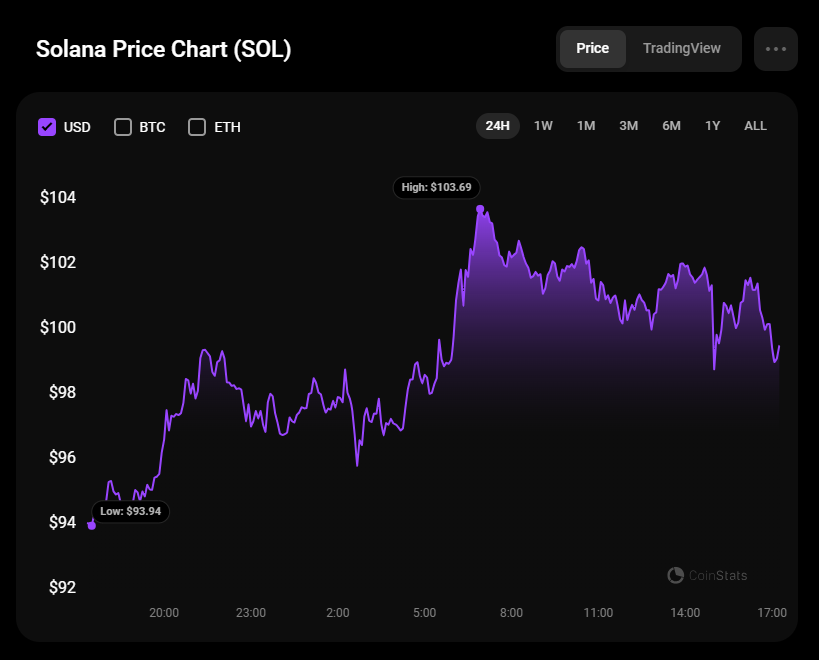Show the ALL time range
Screen dimensions: 819x660
(755, 126)
